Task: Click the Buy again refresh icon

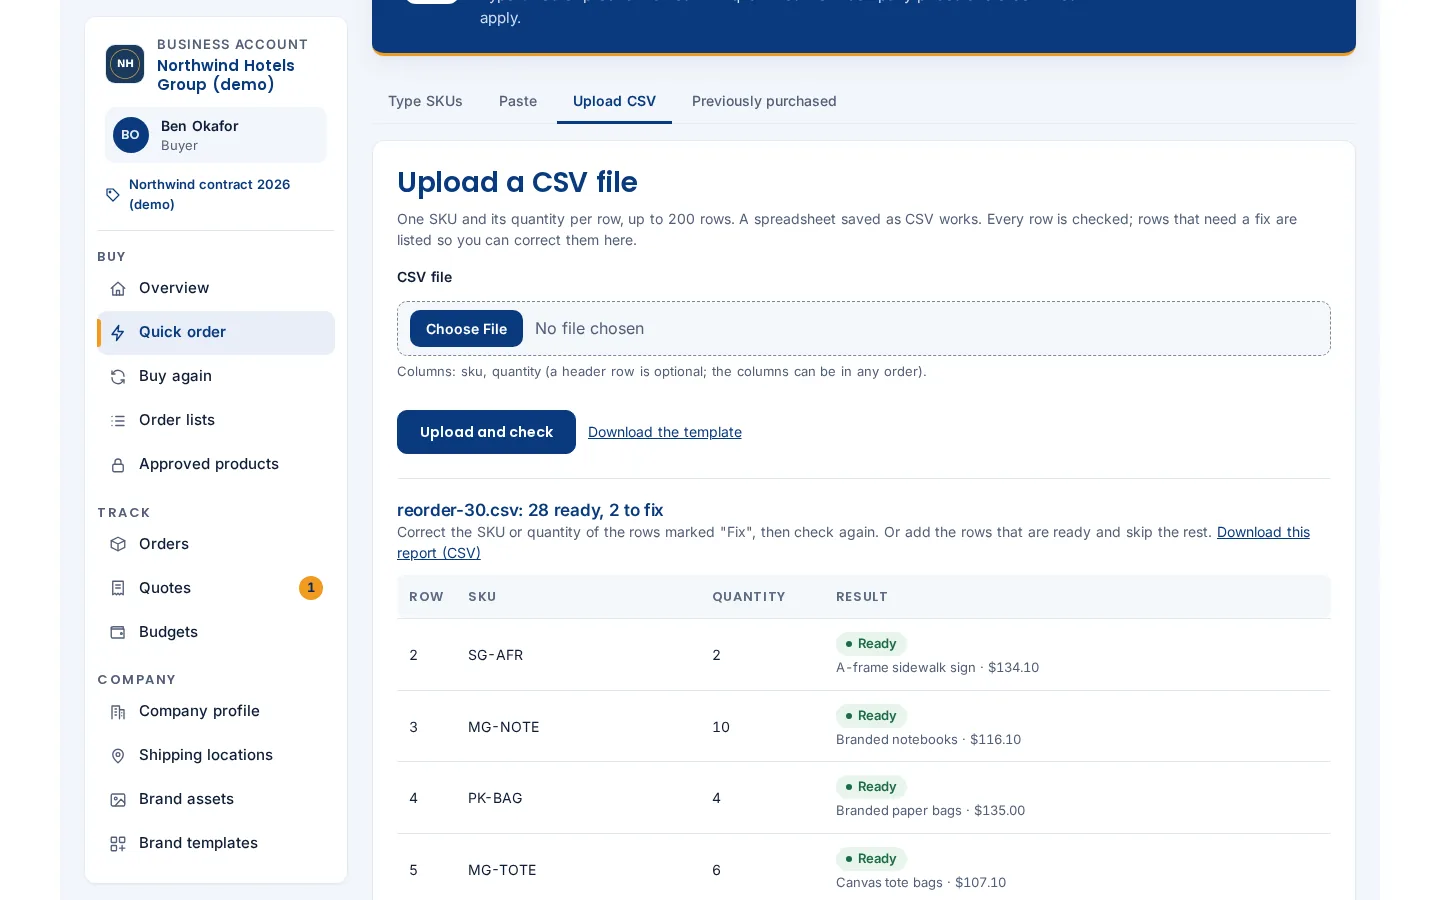Action: [x=118, y=377]
